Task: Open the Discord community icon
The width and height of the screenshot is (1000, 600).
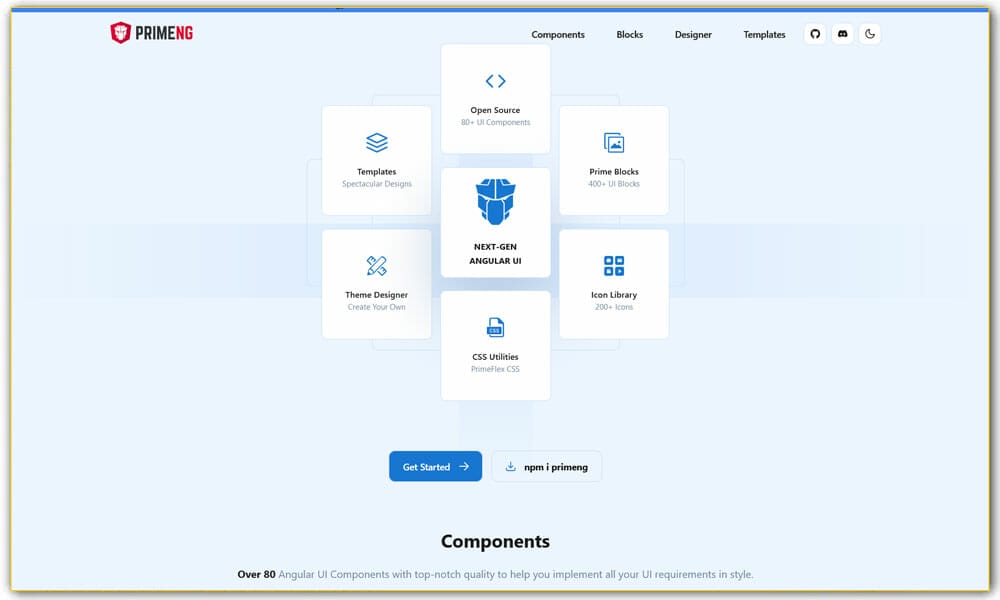Action: [x=842, y=34]
